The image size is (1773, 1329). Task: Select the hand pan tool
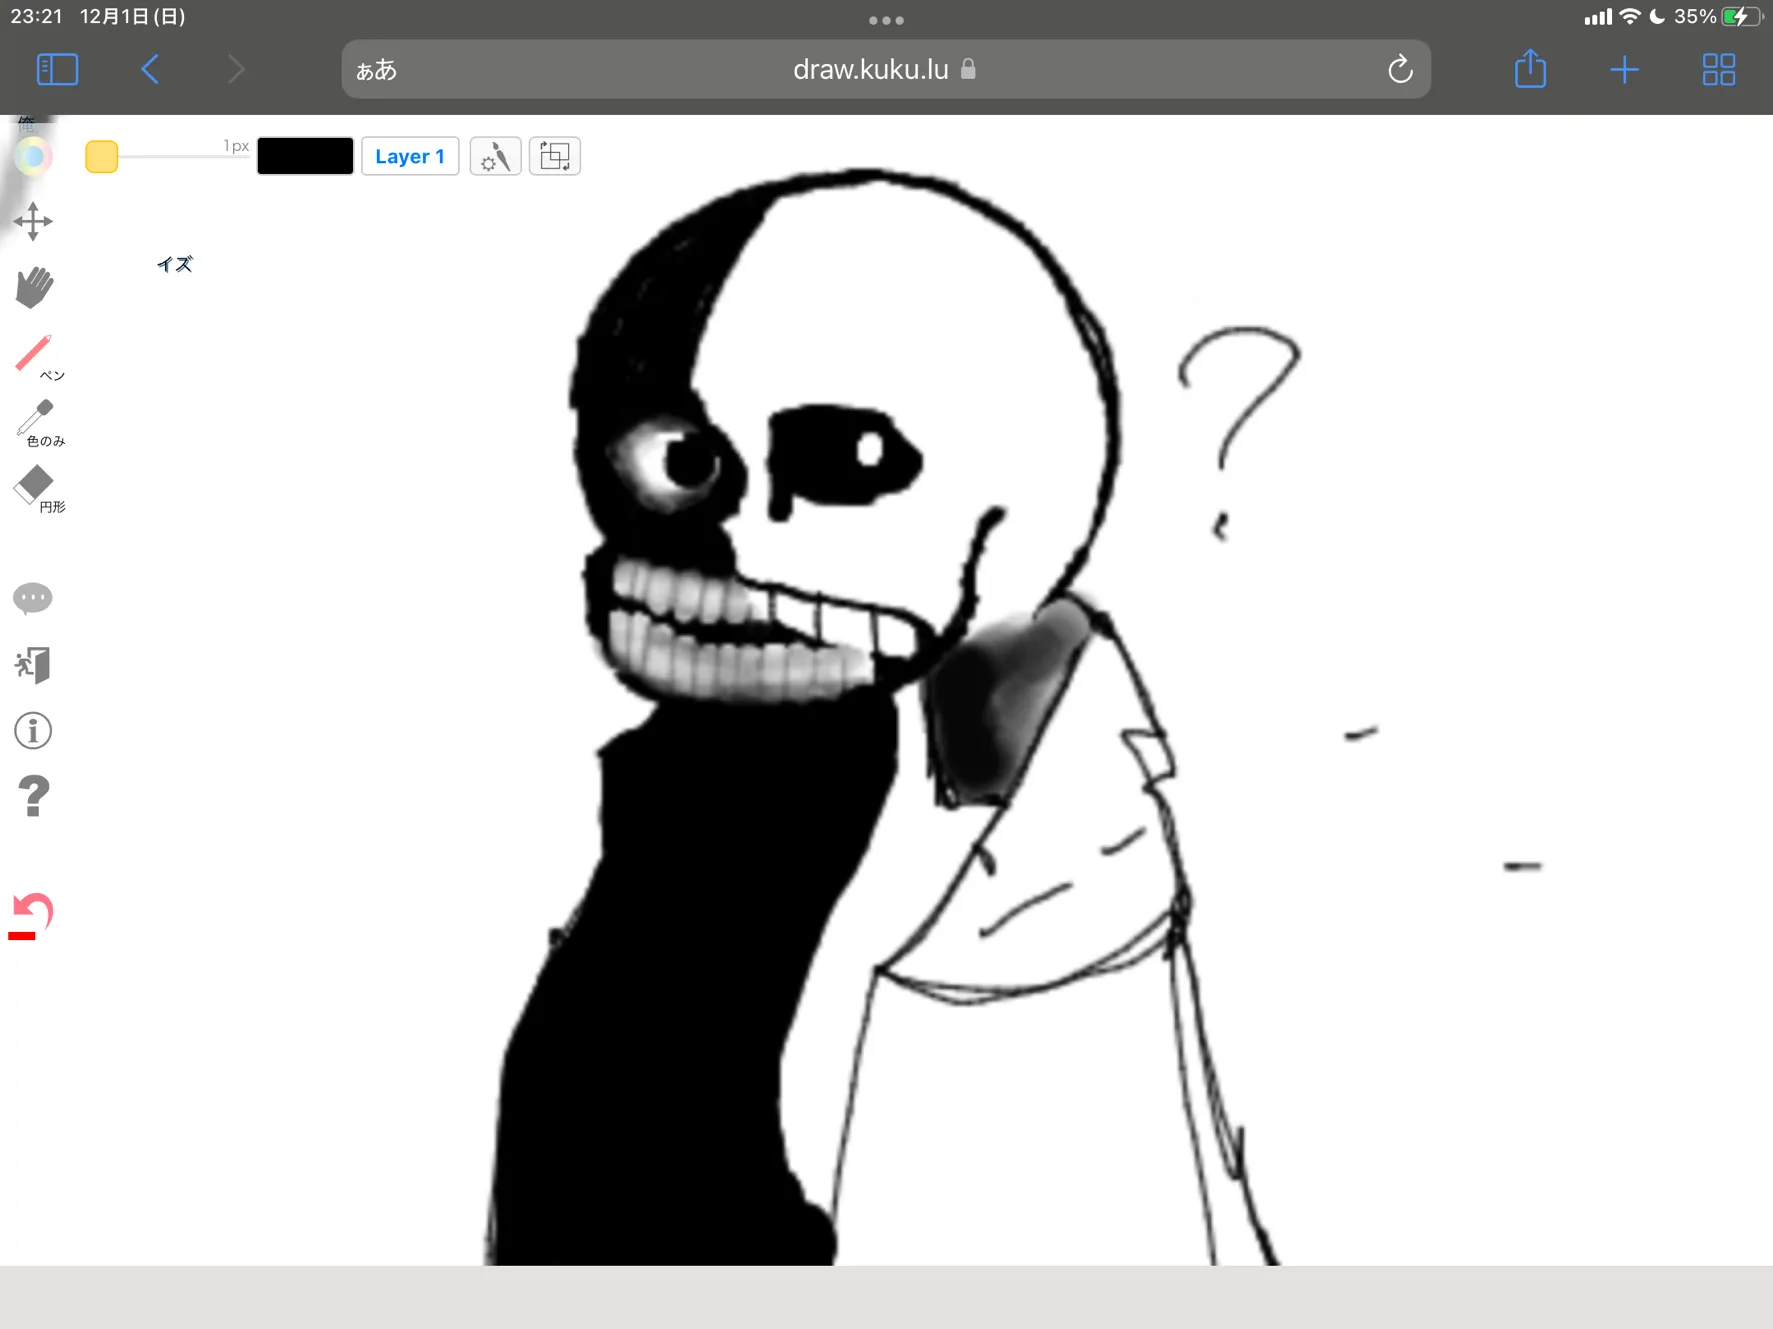click(34, 287)
